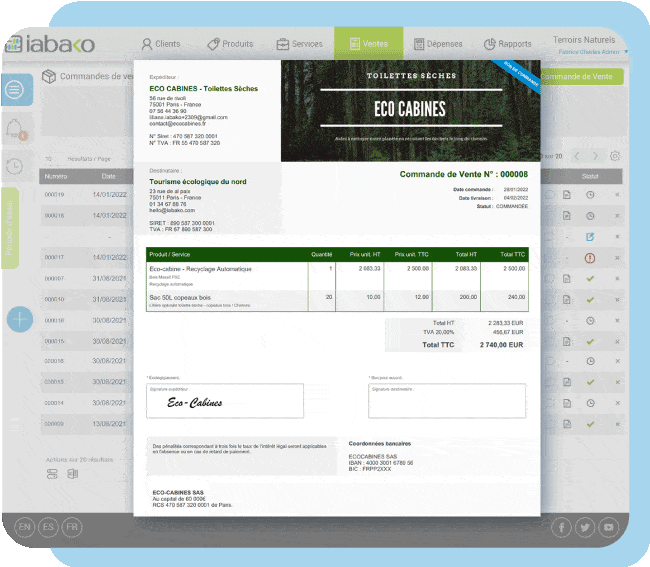Open document icon for order 000018 dated 14/01/2022
The width and height of the screenshot is (650, 567).
point(567,216)
